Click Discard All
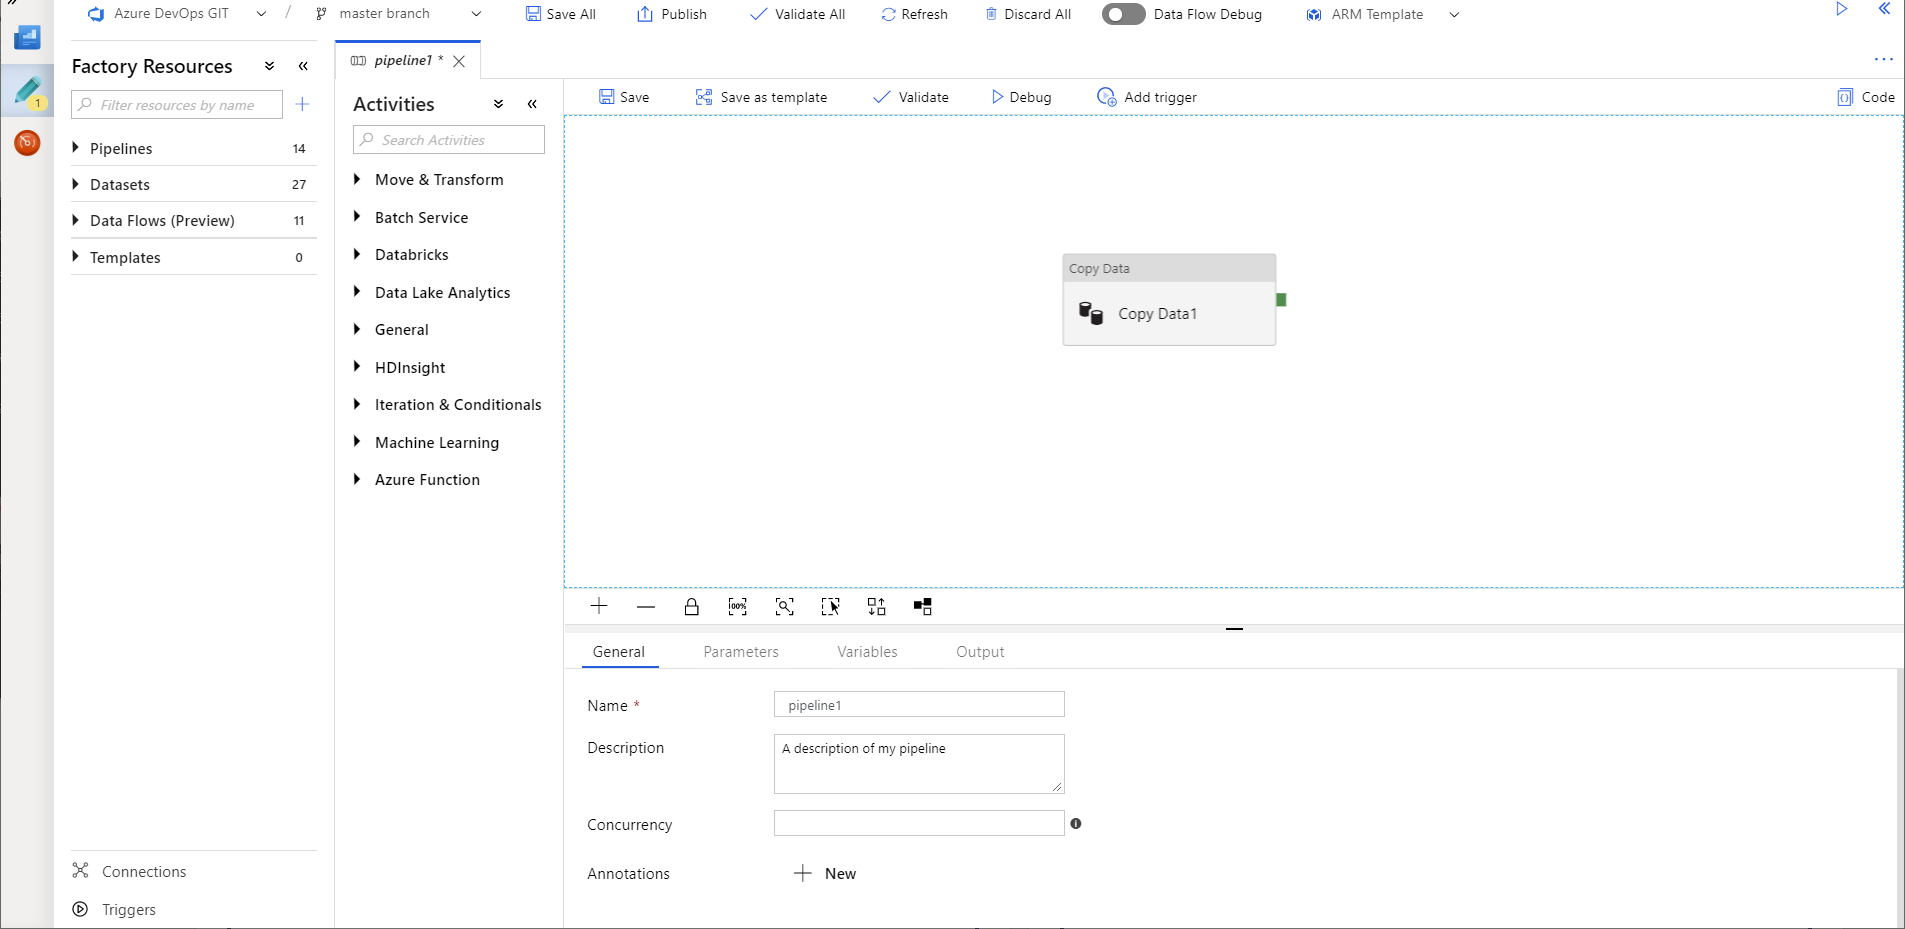This screenshot has height=929, width=1905. click(1028, 14)
